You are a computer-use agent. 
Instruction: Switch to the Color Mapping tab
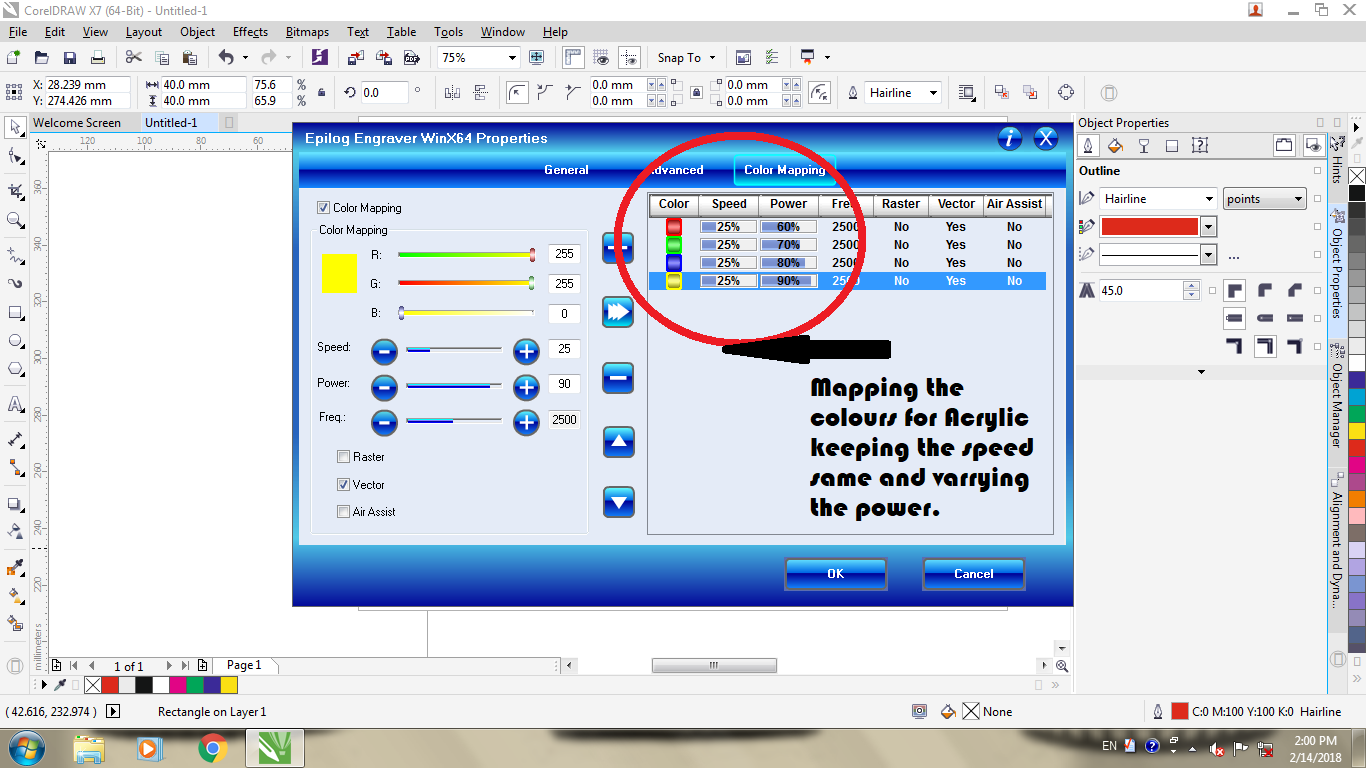[x=785, y=170]
